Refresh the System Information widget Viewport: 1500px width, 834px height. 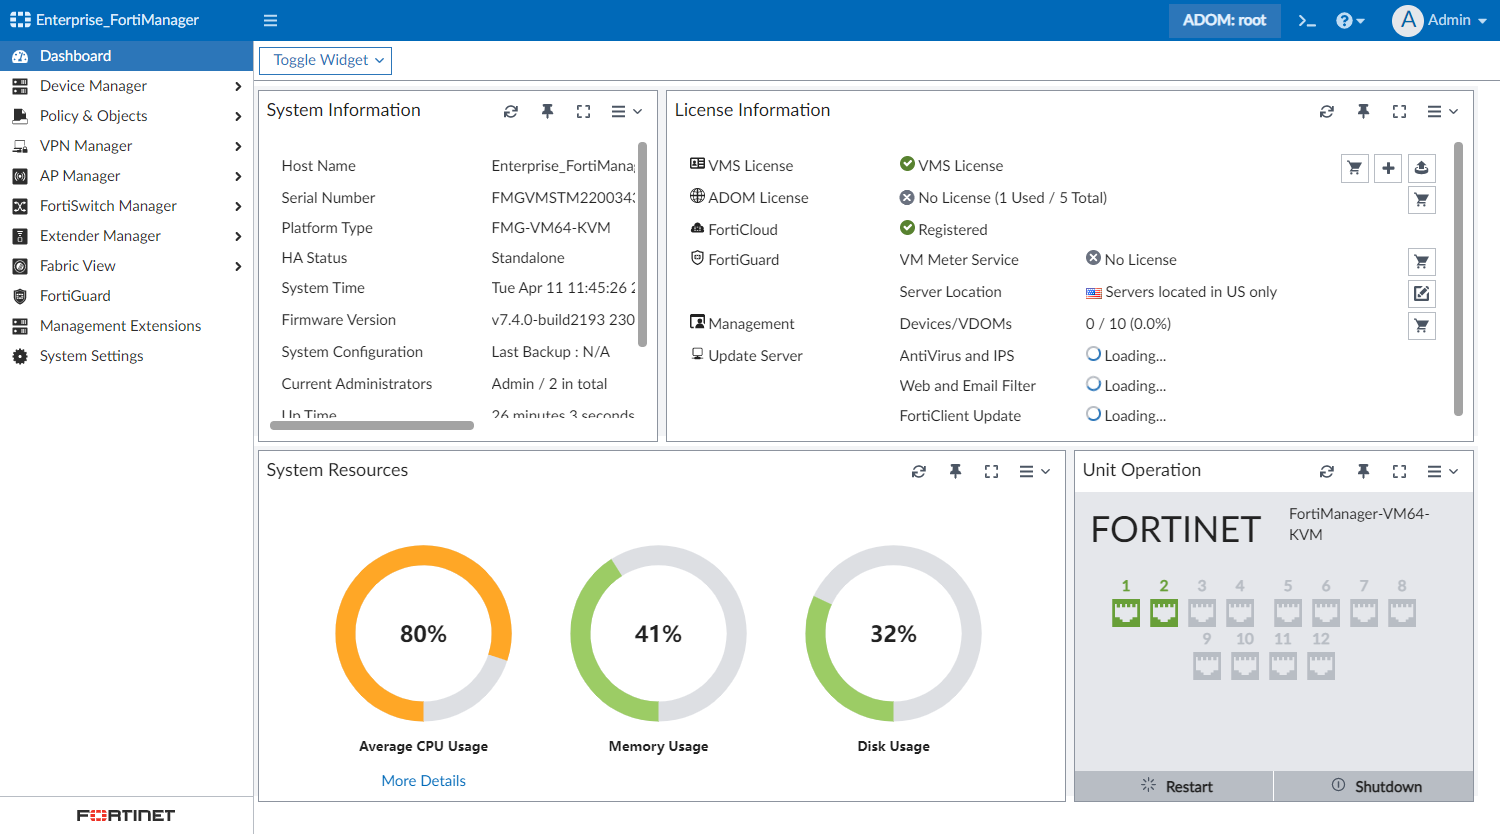click(x=511, y=111)
